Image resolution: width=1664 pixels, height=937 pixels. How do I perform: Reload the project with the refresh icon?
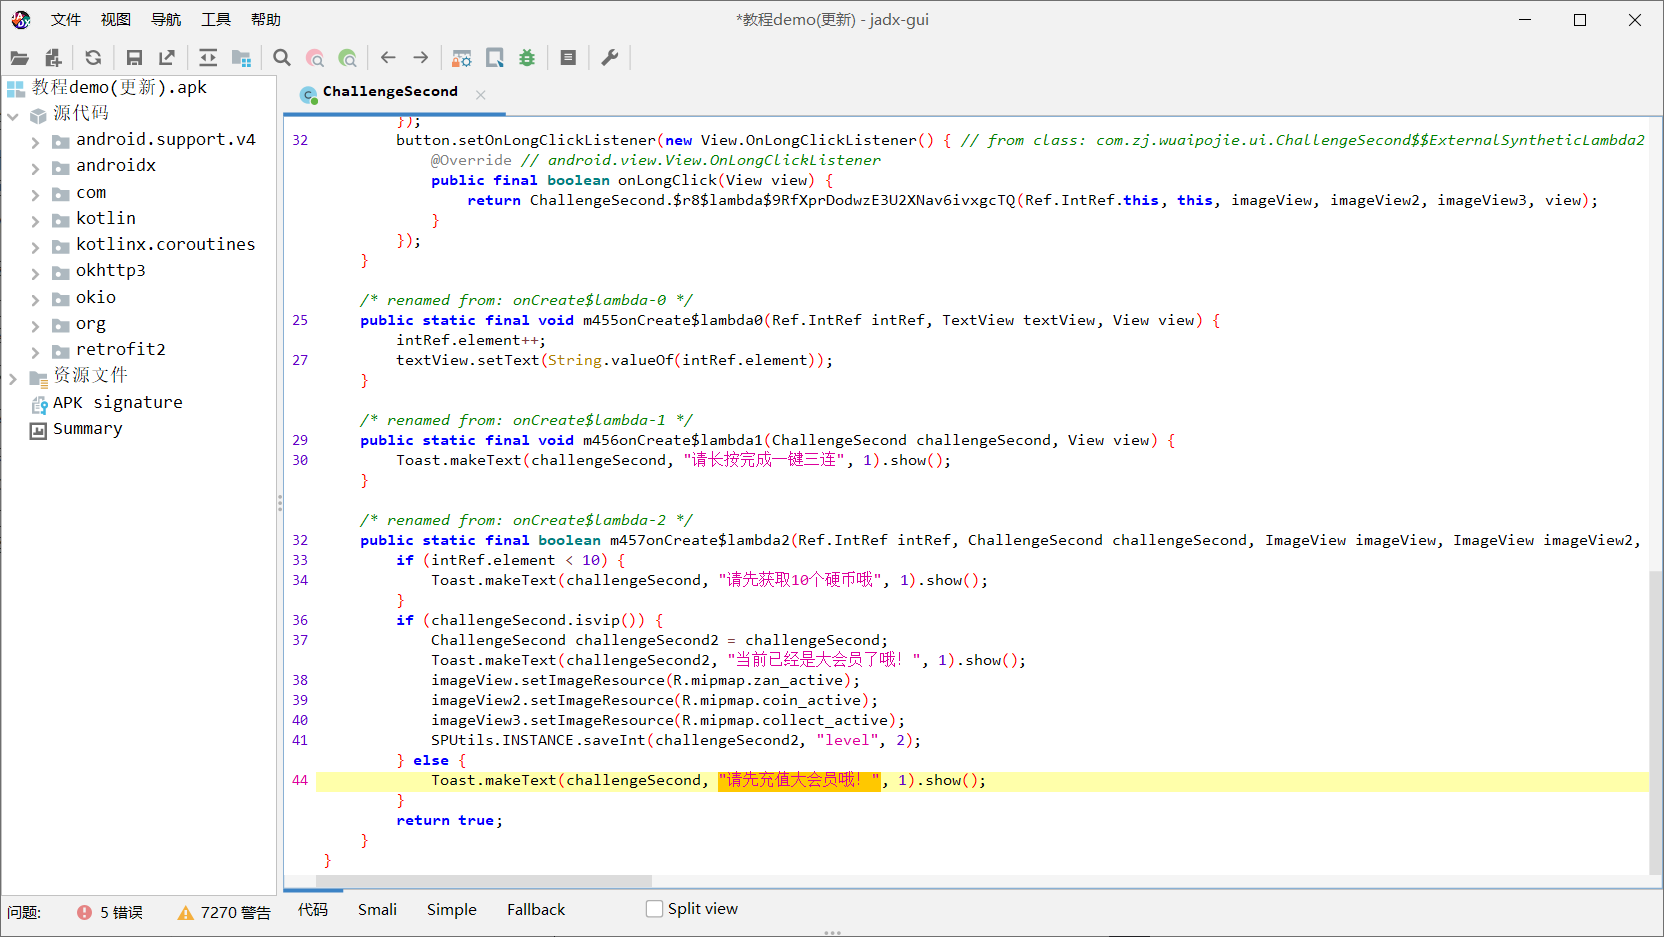point(93,58)
